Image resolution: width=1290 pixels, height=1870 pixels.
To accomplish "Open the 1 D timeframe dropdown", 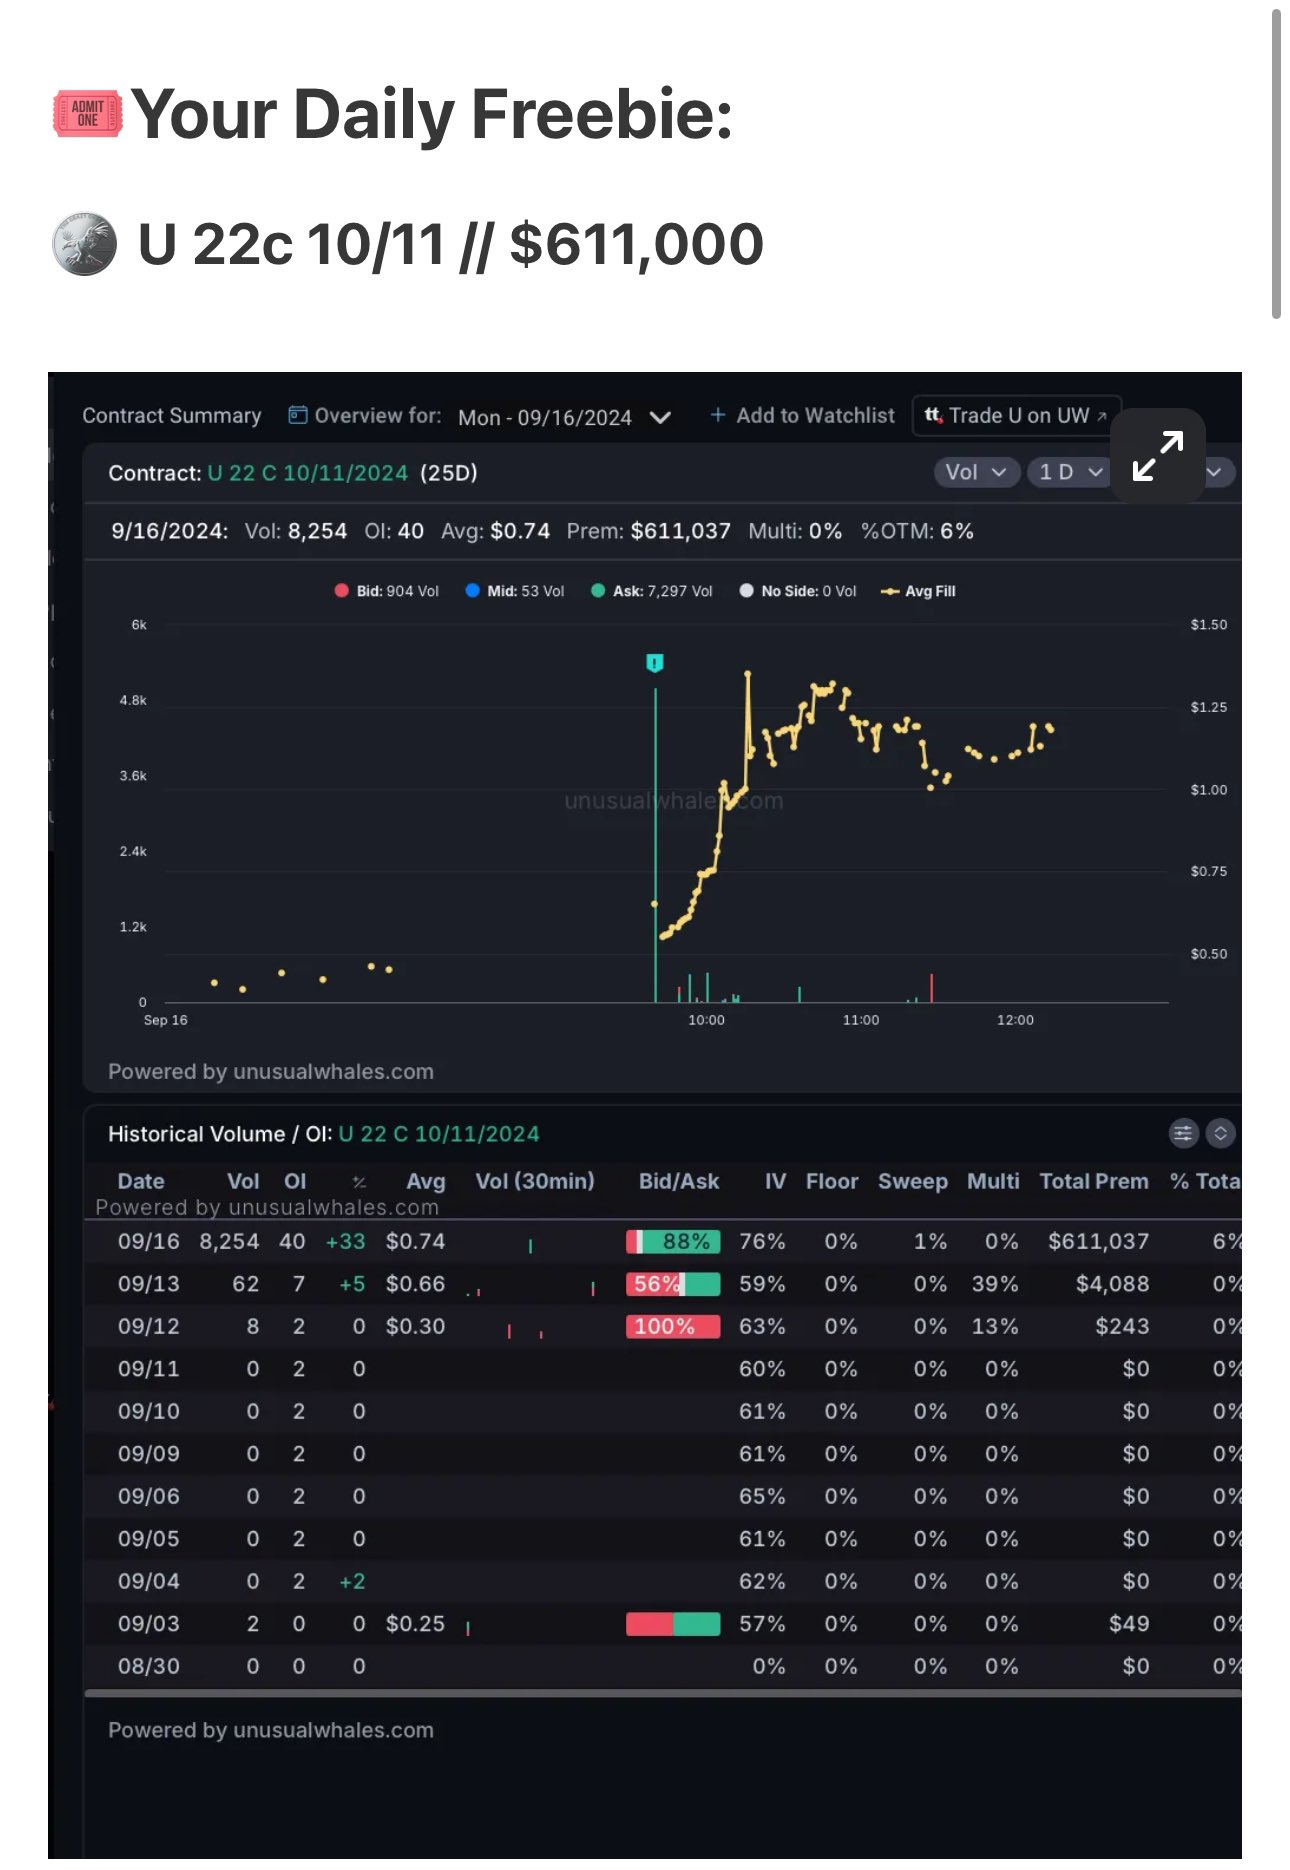I will [1068, 472].
